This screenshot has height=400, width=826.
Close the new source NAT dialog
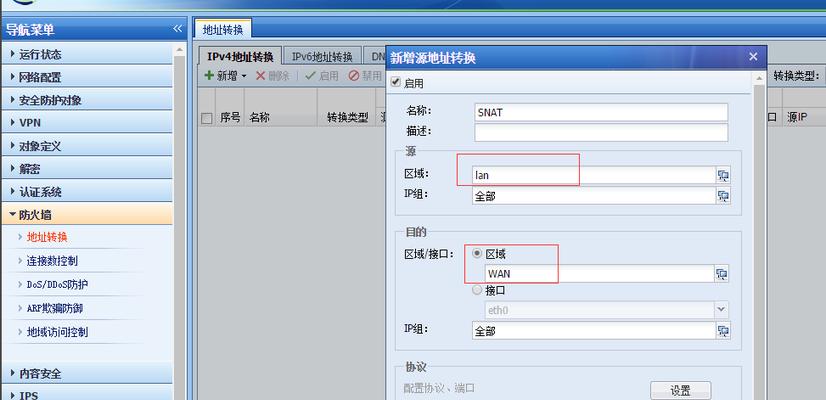(753, 56)
